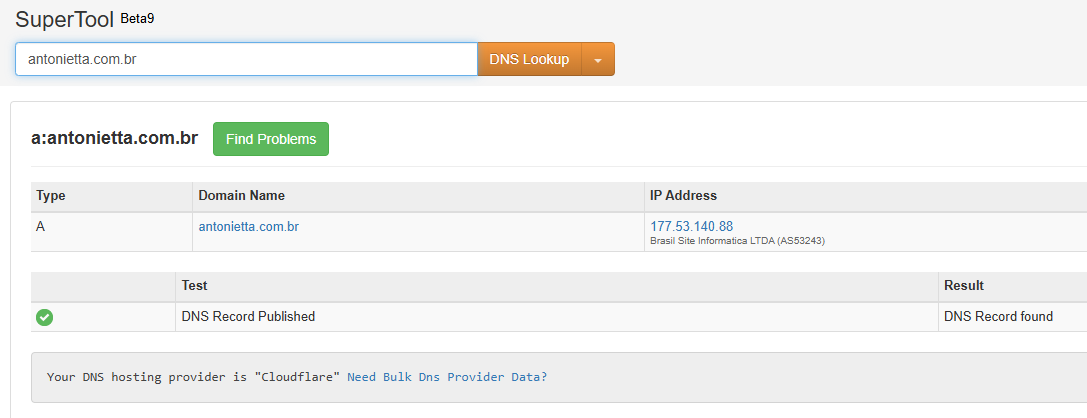Image resolution: width=1087 pixels, height=418 pixels.
Task: Select the DNS Record found result
Action: click(x=998, y=317)
